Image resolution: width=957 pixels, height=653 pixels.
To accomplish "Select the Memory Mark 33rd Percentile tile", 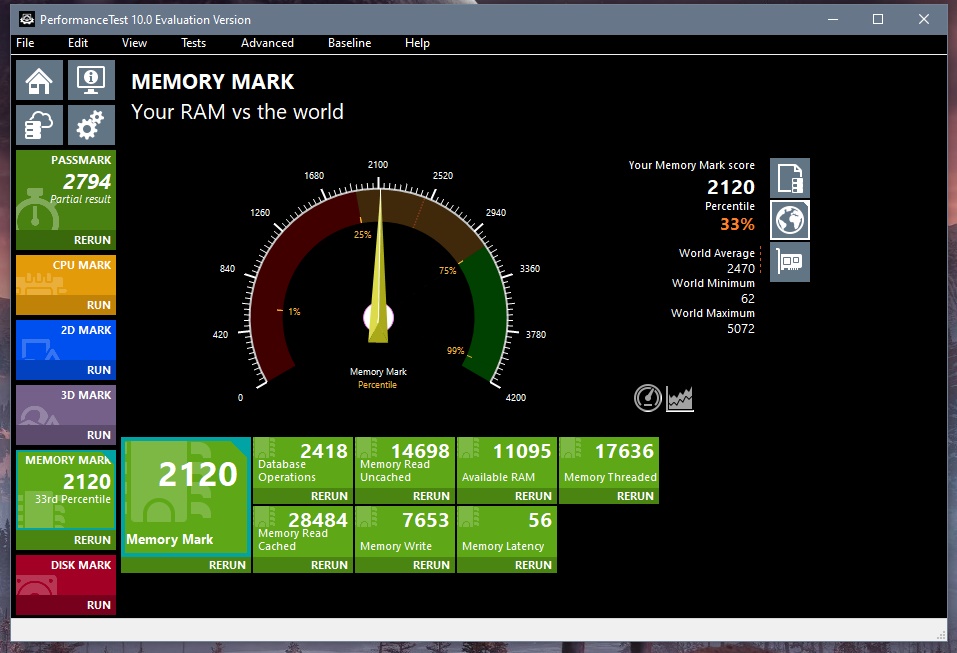I will 66,491.
